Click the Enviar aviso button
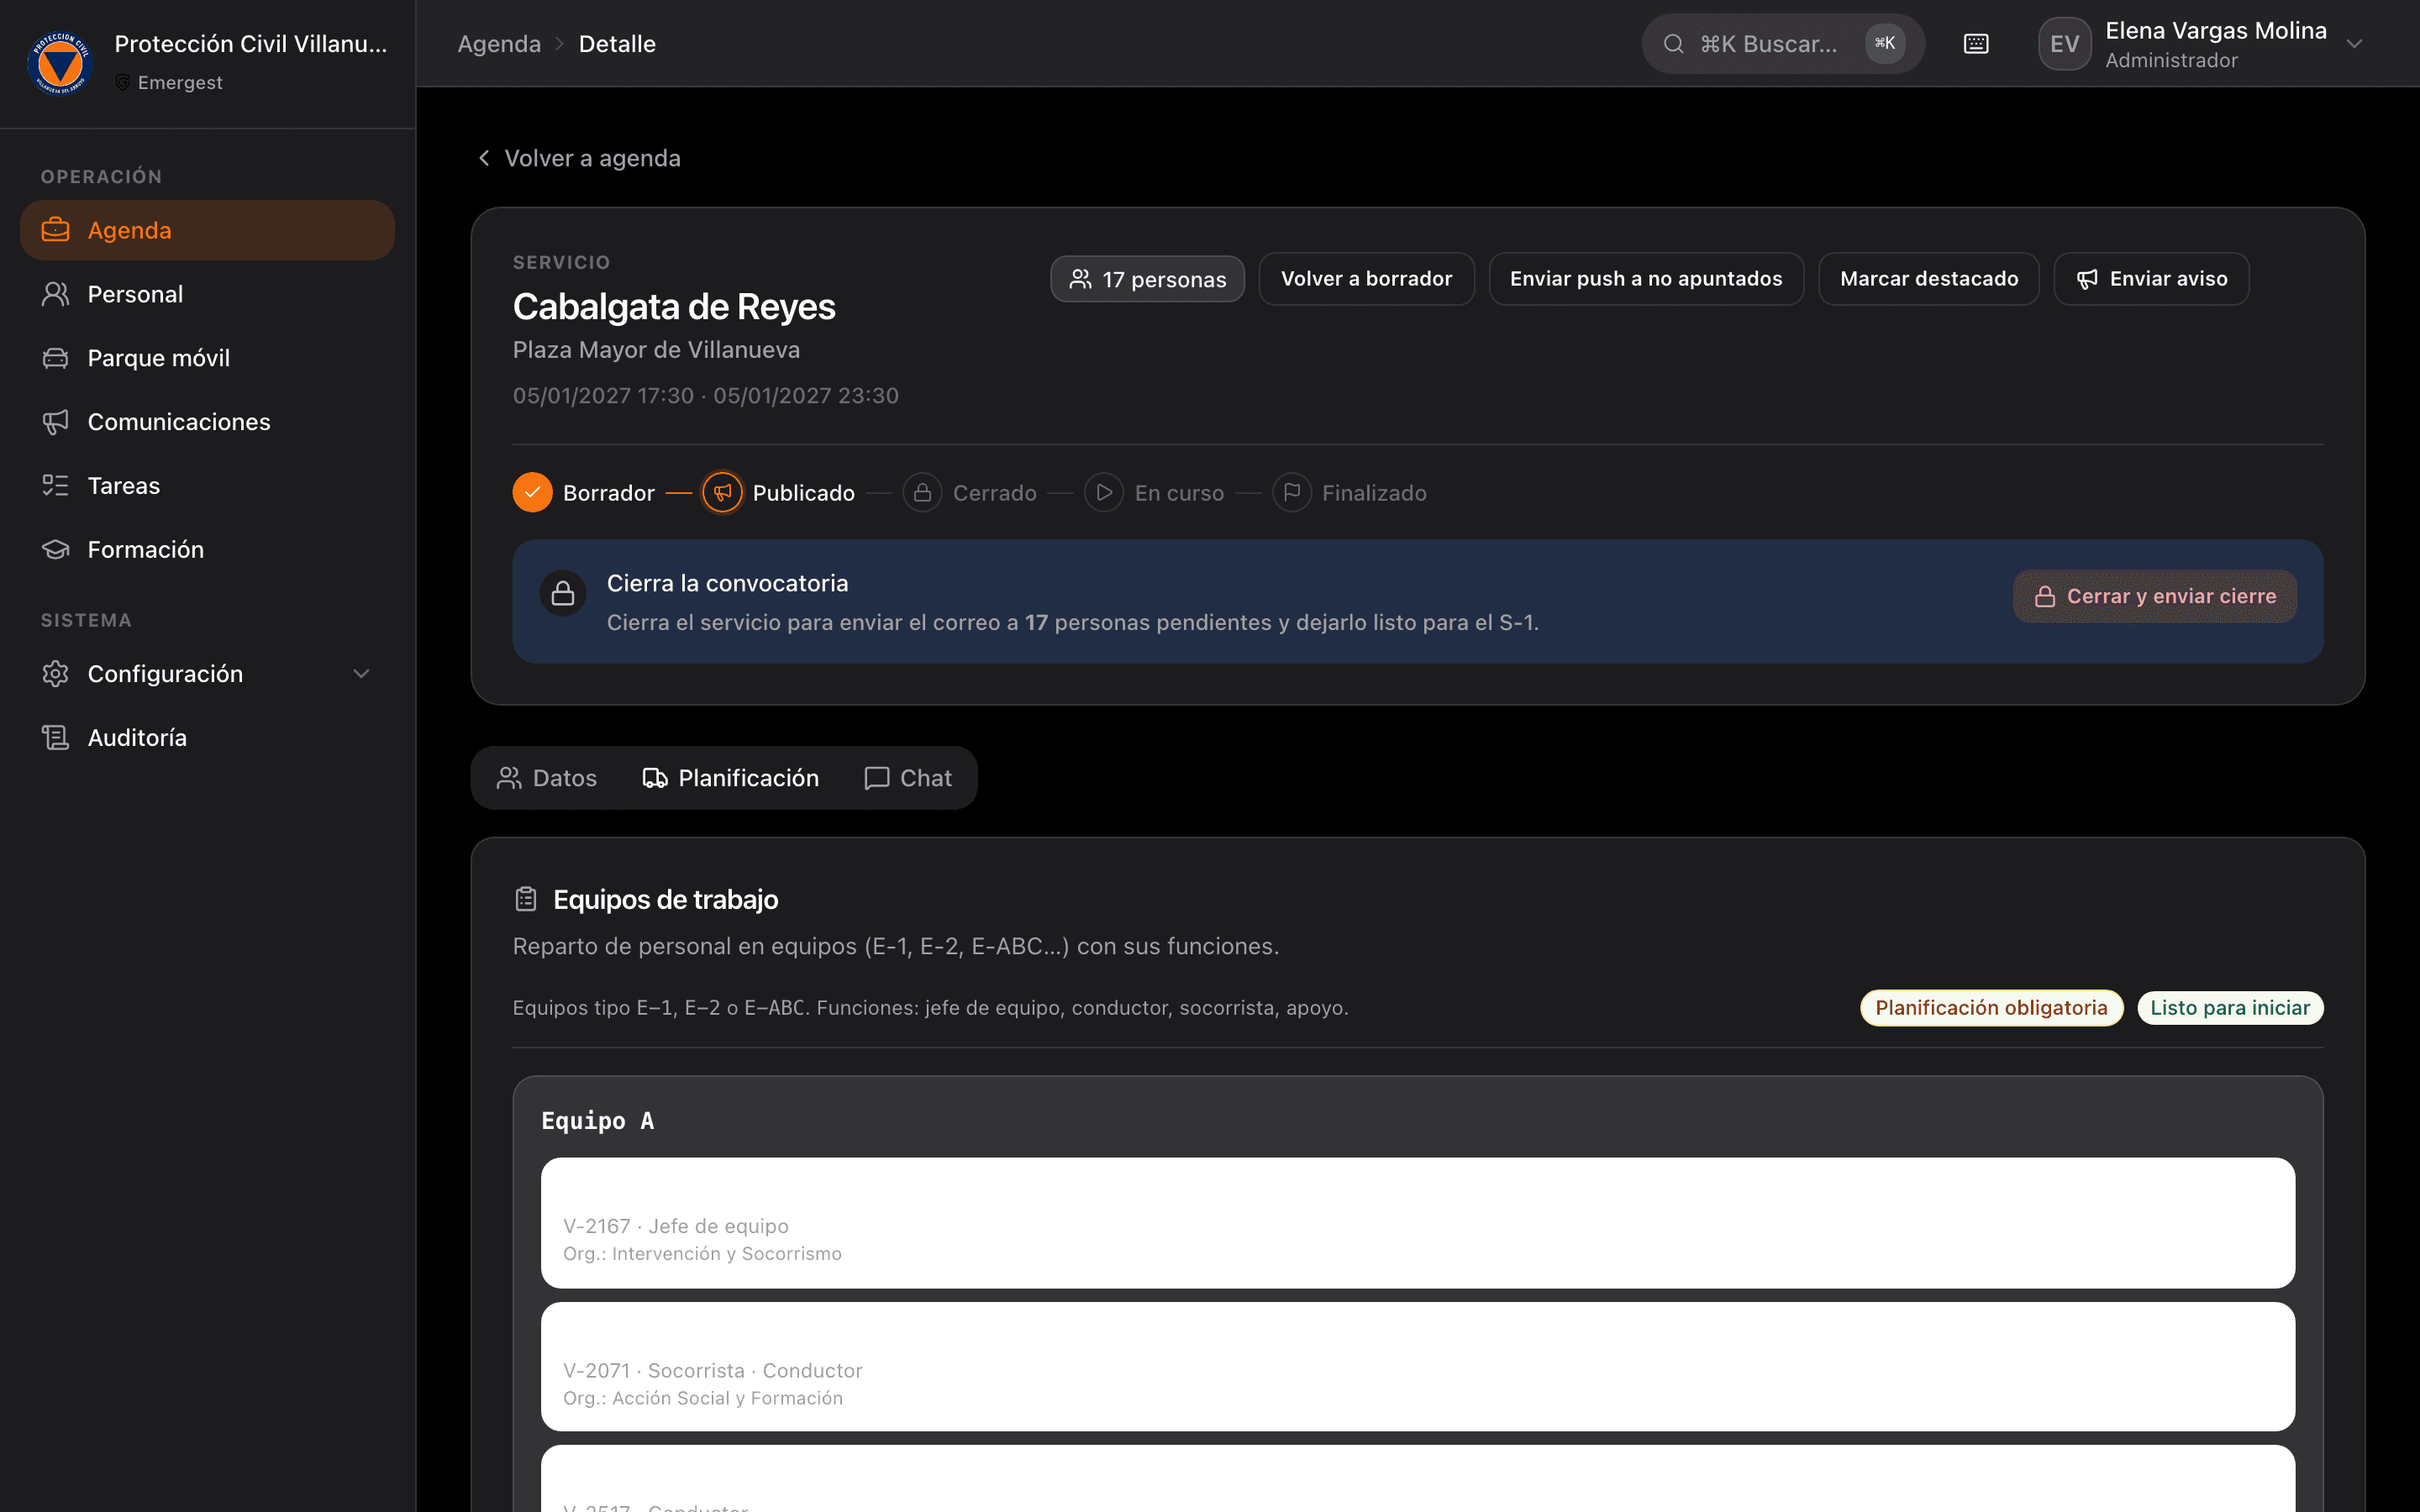The image size is (2420, 1512). (2151, 279)
